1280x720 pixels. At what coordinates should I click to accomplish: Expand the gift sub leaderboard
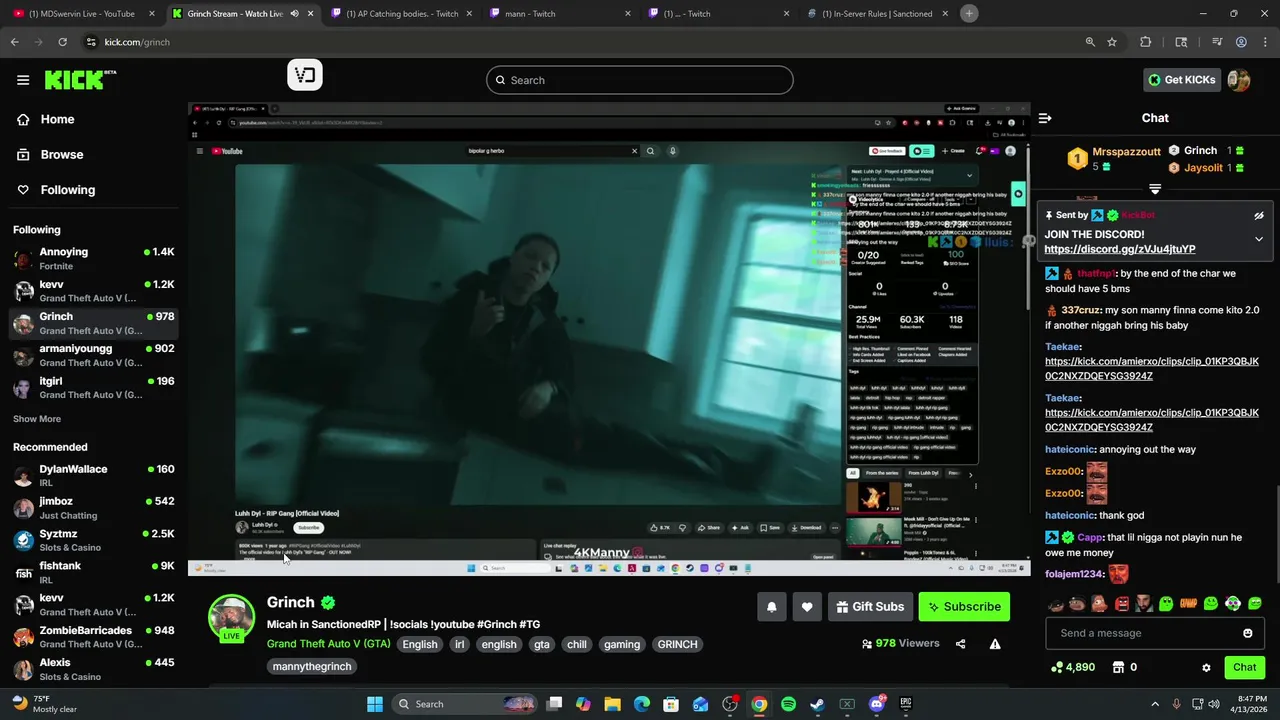[x=1155, y=189]
